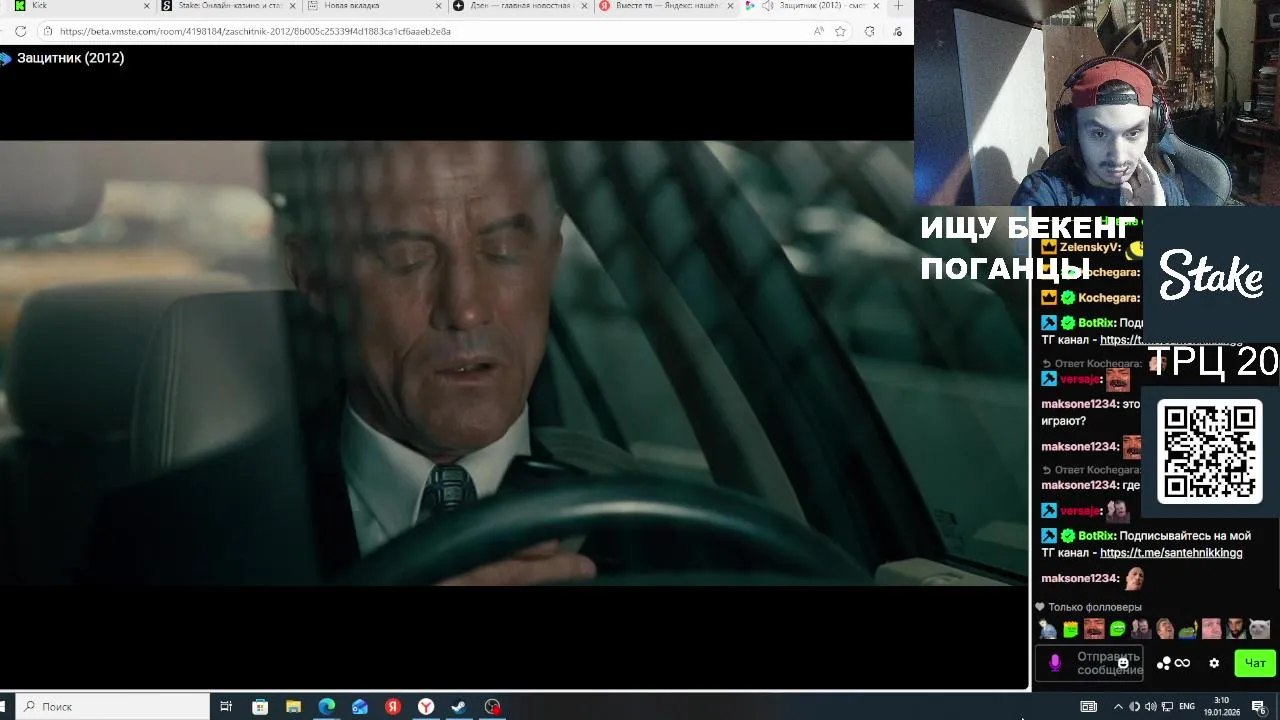Select the green notepad emote

tap(1071, 629)
